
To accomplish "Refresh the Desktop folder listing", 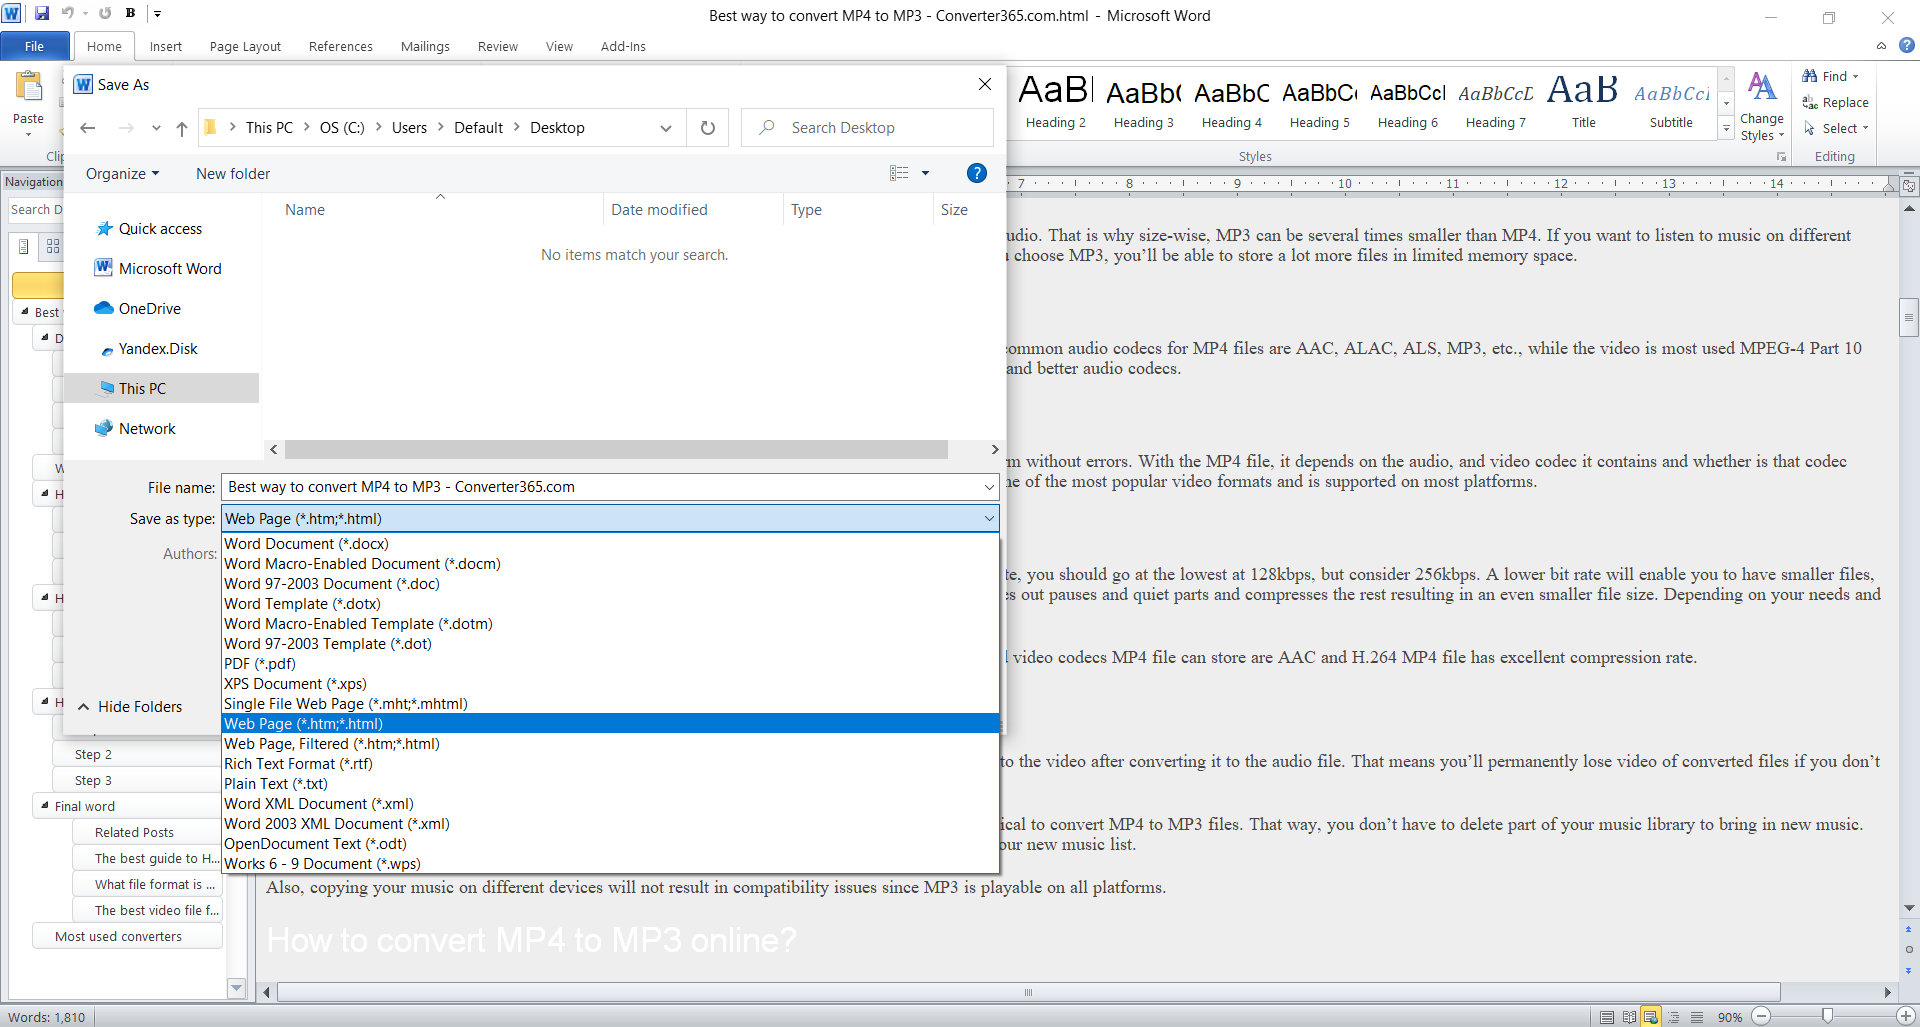I will coord(708,128).
